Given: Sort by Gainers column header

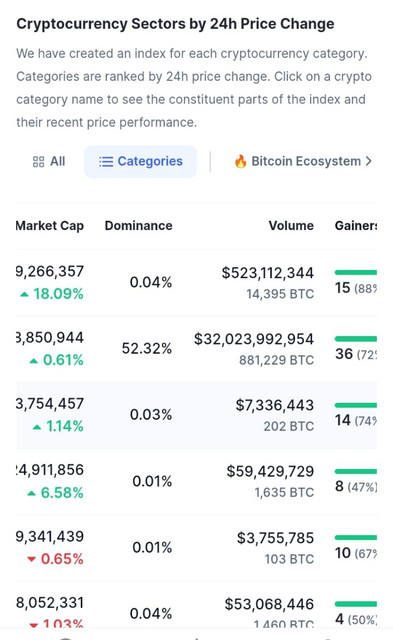Looking at the screenshot, I should [x=355, y=226].
